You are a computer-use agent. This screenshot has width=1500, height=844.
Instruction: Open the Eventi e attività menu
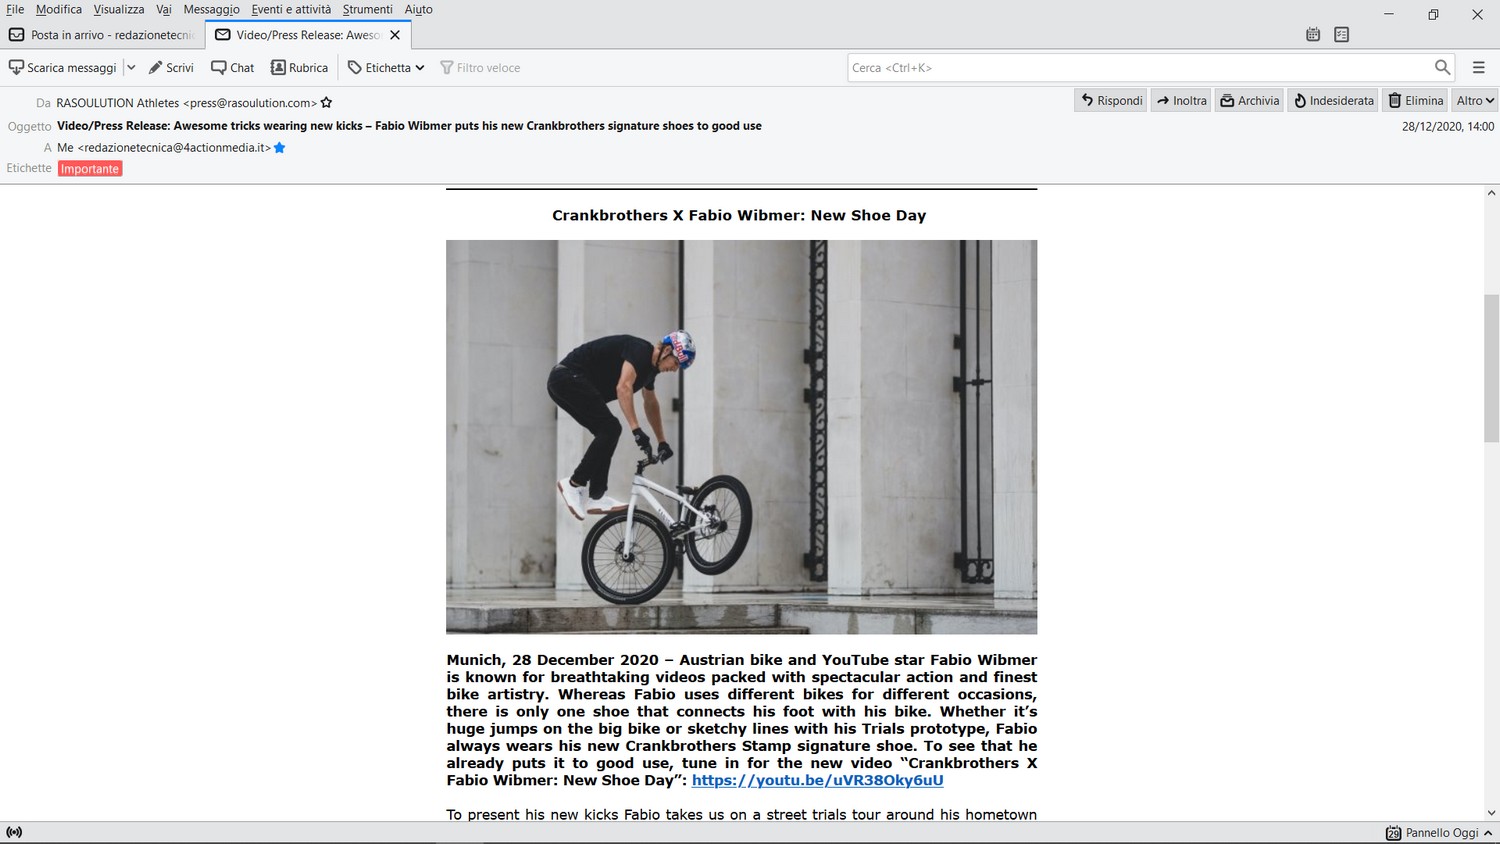291,9
